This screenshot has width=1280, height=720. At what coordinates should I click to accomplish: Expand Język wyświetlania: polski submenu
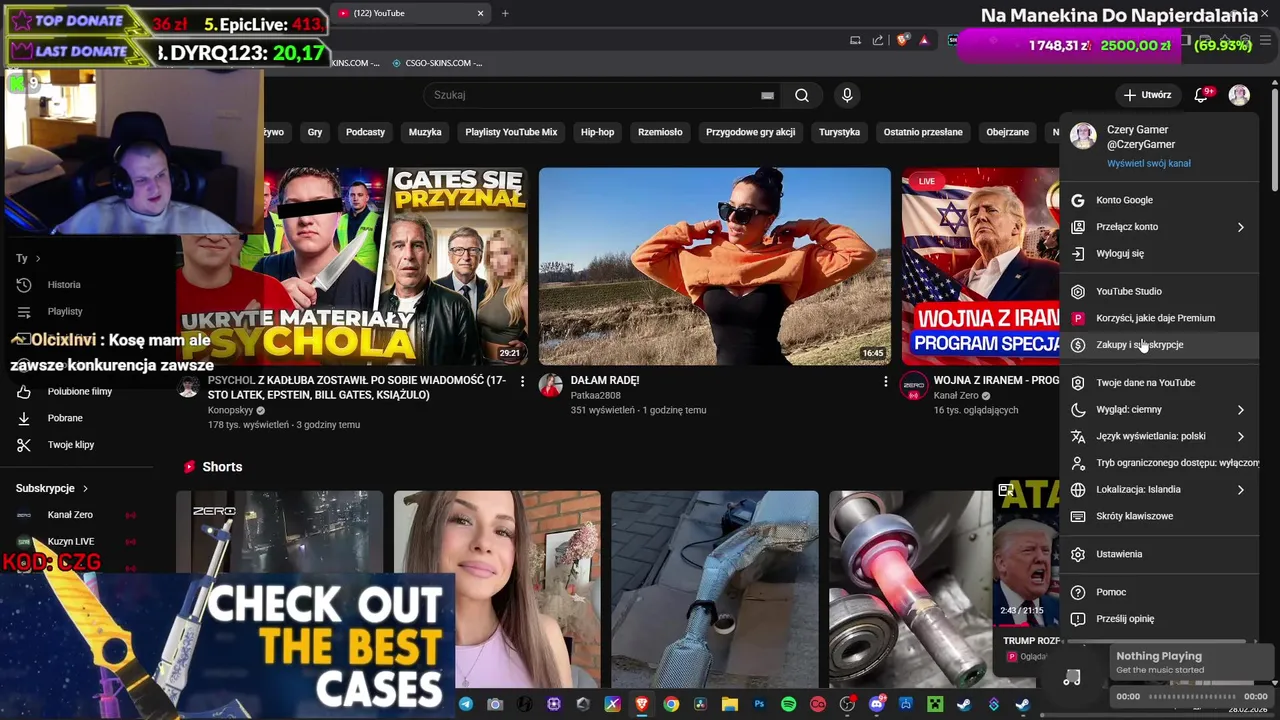click(x=1240, y=436)
